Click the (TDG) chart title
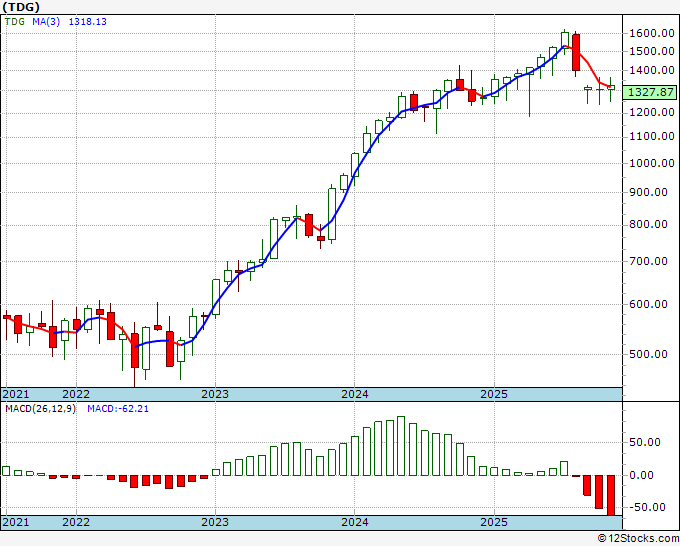Viewport: 680px width, 546px height. (21, 7)
